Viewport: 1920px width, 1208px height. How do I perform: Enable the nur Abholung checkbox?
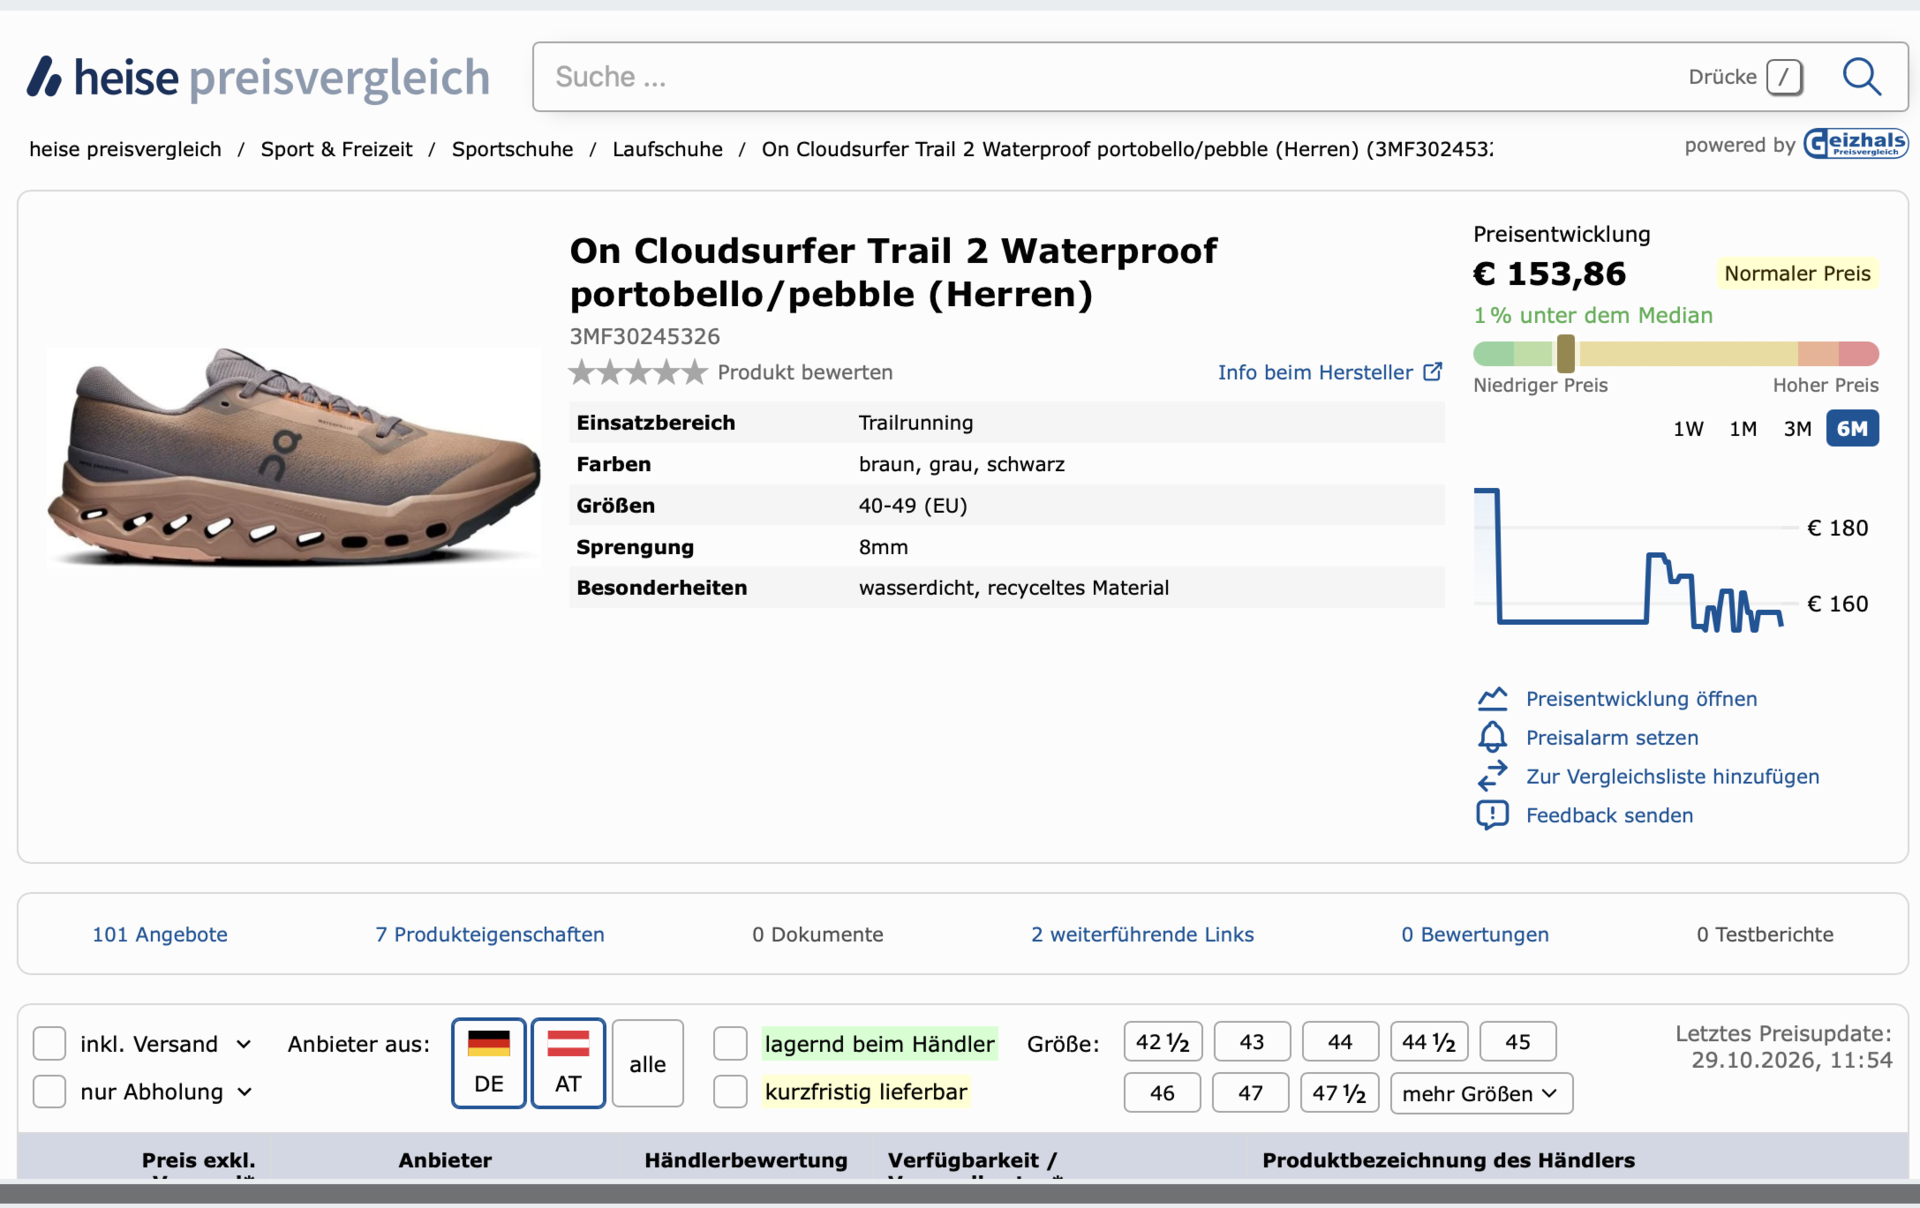coord(49,1091)
